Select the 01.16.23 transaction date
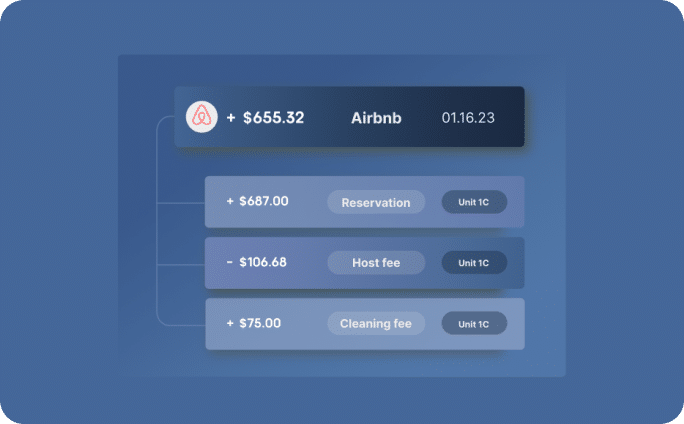The width and height of the screenshot is (684, 424). pyautogui.click(x=468, y=118)
